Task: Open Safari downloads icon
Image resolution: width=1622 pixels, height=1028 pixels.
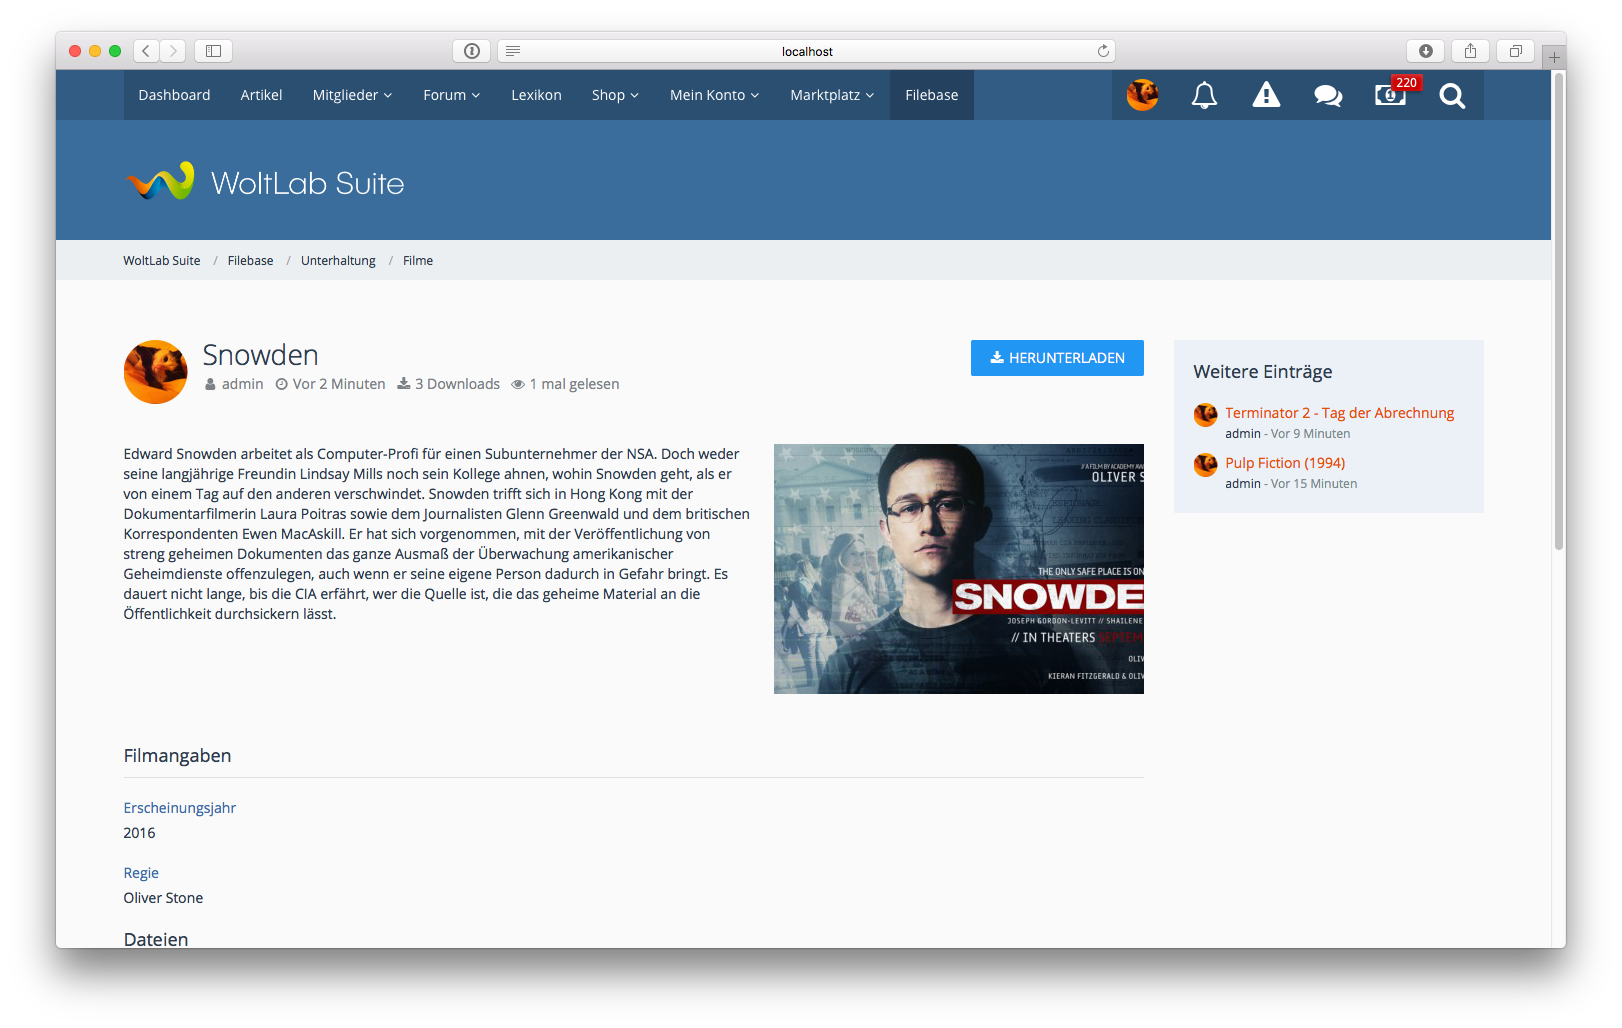Action: click(1426, 51)
